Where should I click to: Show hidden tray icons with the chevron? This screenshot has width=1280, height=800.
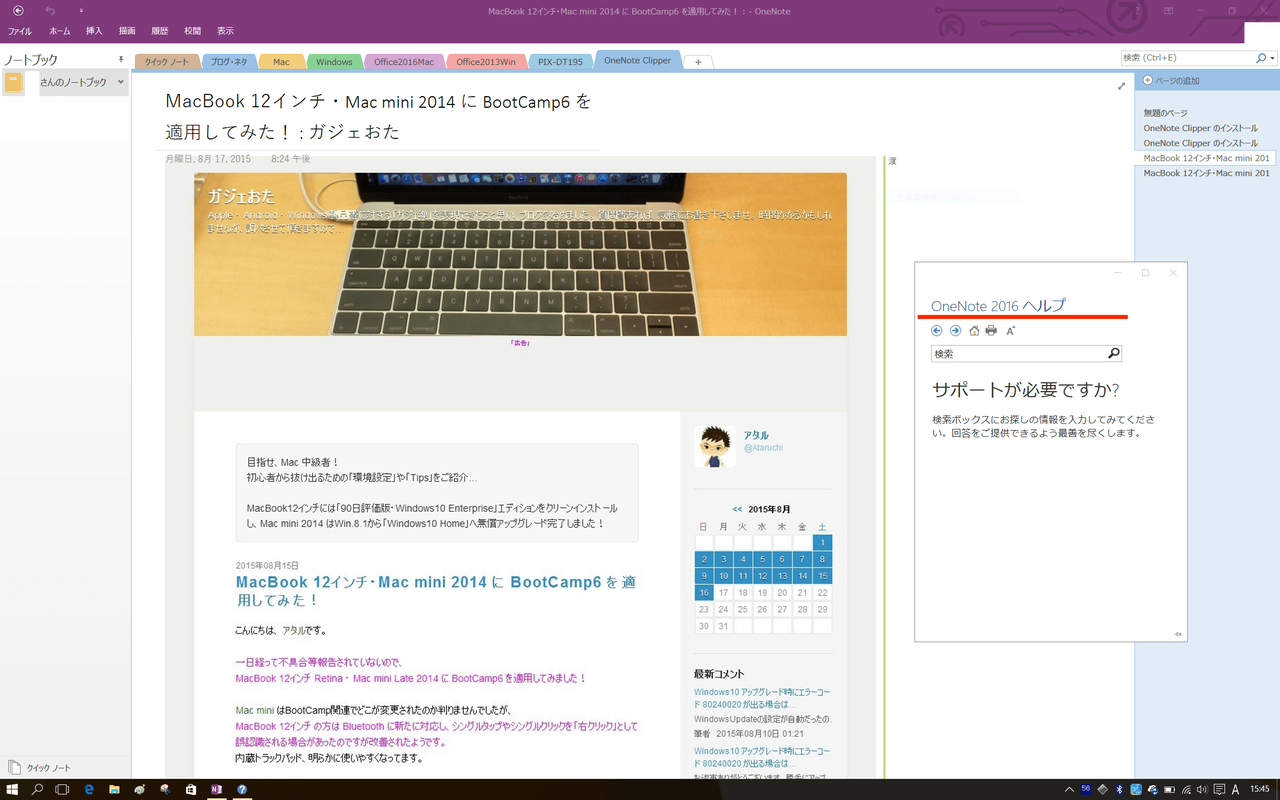click(x=1069, y=789)
